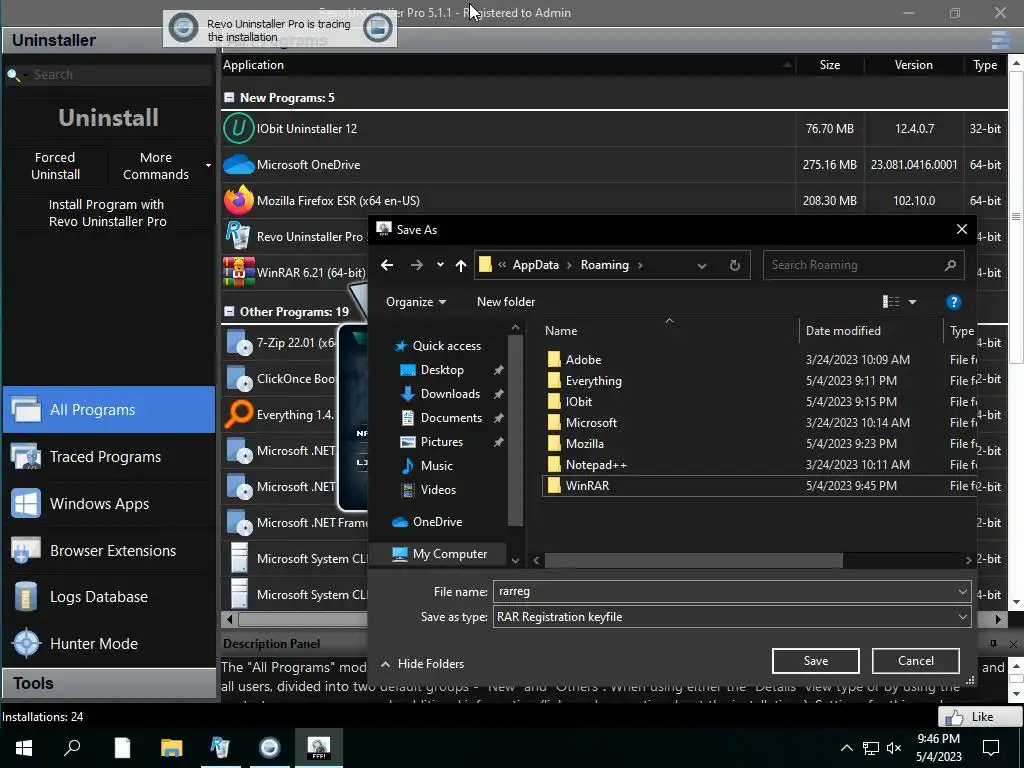Viewport: 1024px width, 768px height.
Task: Open Organize menu
Action: tap(416, 302)
